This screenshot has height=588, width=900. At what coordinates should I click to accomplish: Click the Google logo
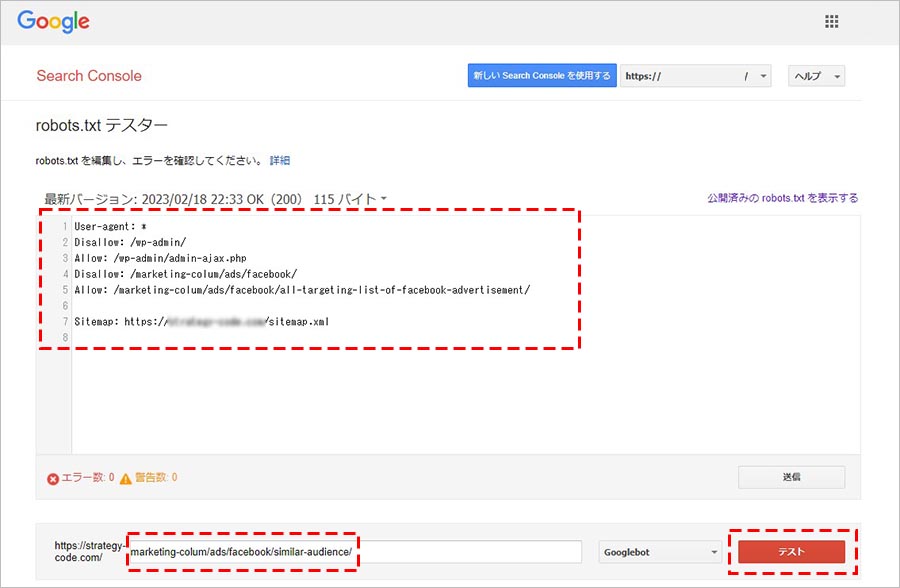pos(53,21)
